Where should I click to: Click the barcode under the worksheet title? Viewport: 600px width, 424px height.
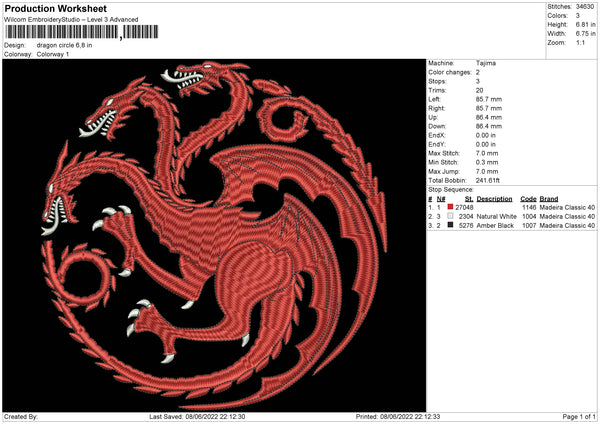click(81, 32)
